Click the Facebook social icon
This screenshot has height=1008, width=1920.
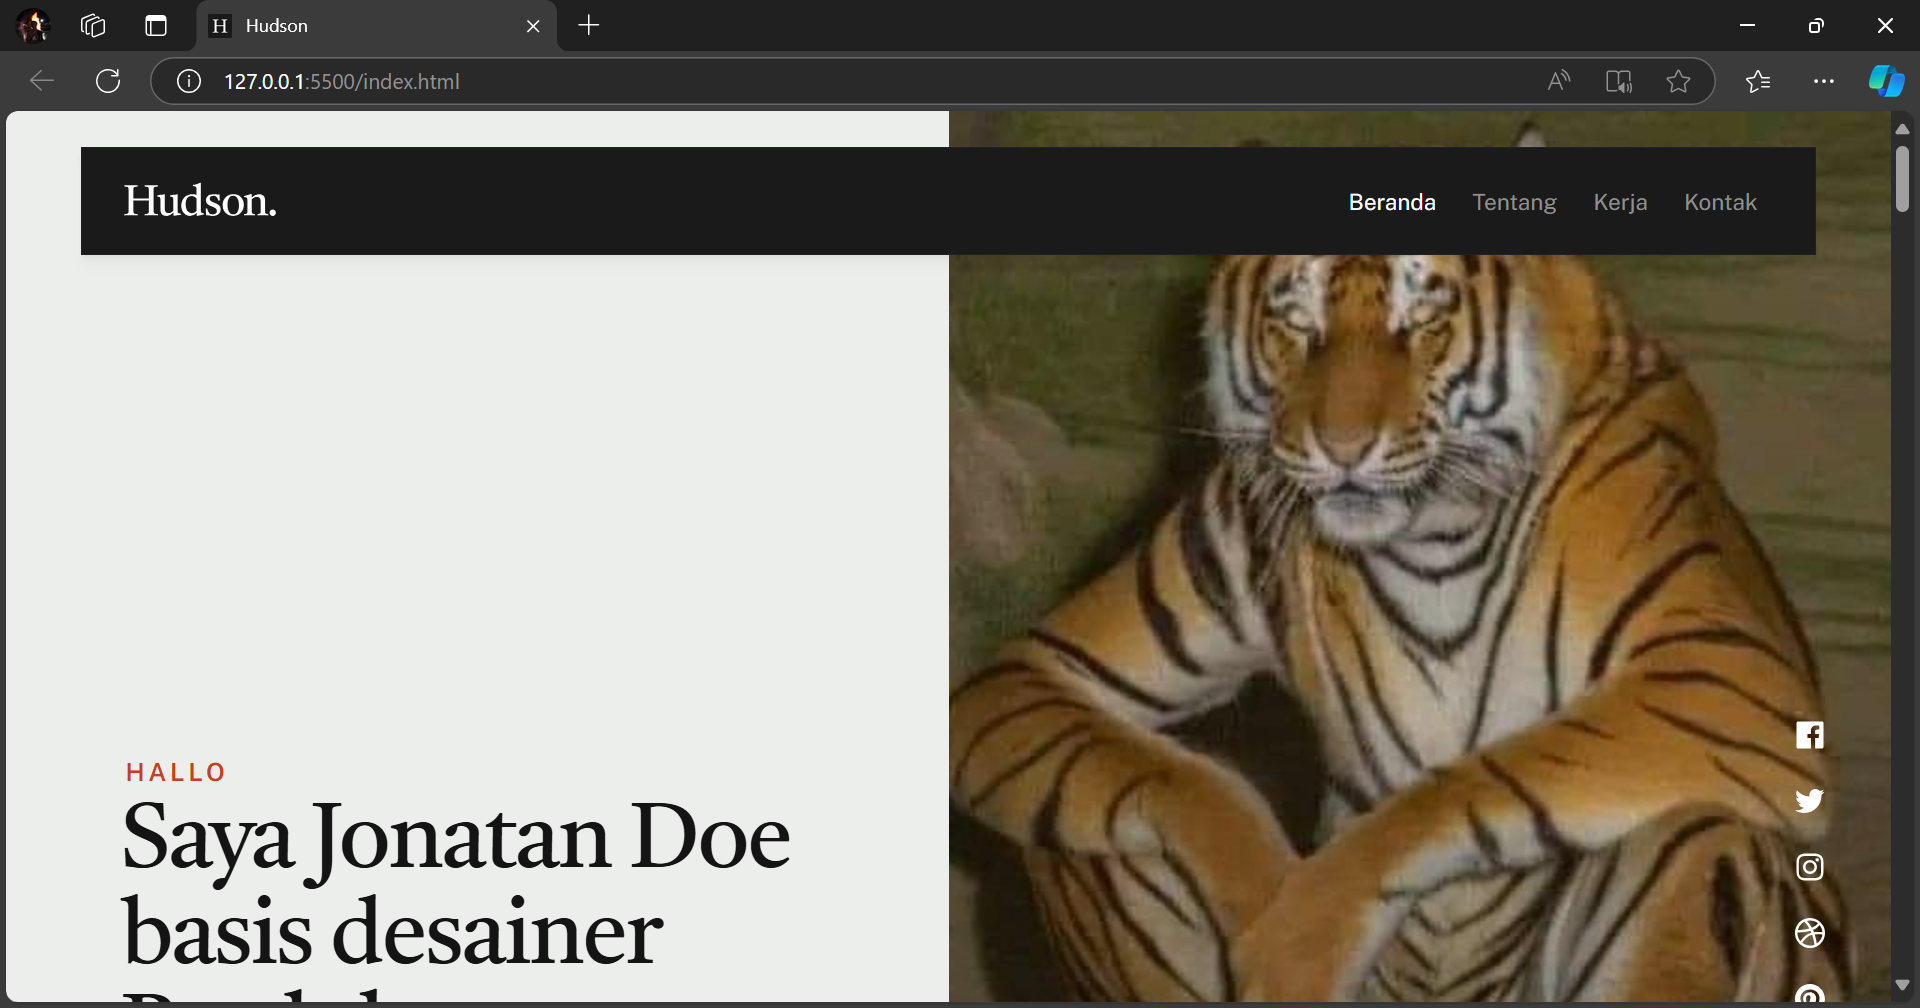tap(1809, 735)
